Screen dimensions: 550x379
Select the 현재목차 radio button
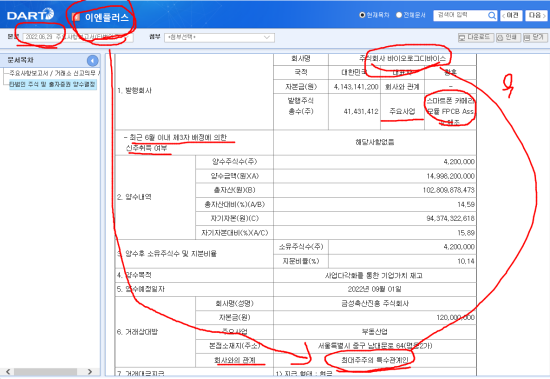click(362, 15)
